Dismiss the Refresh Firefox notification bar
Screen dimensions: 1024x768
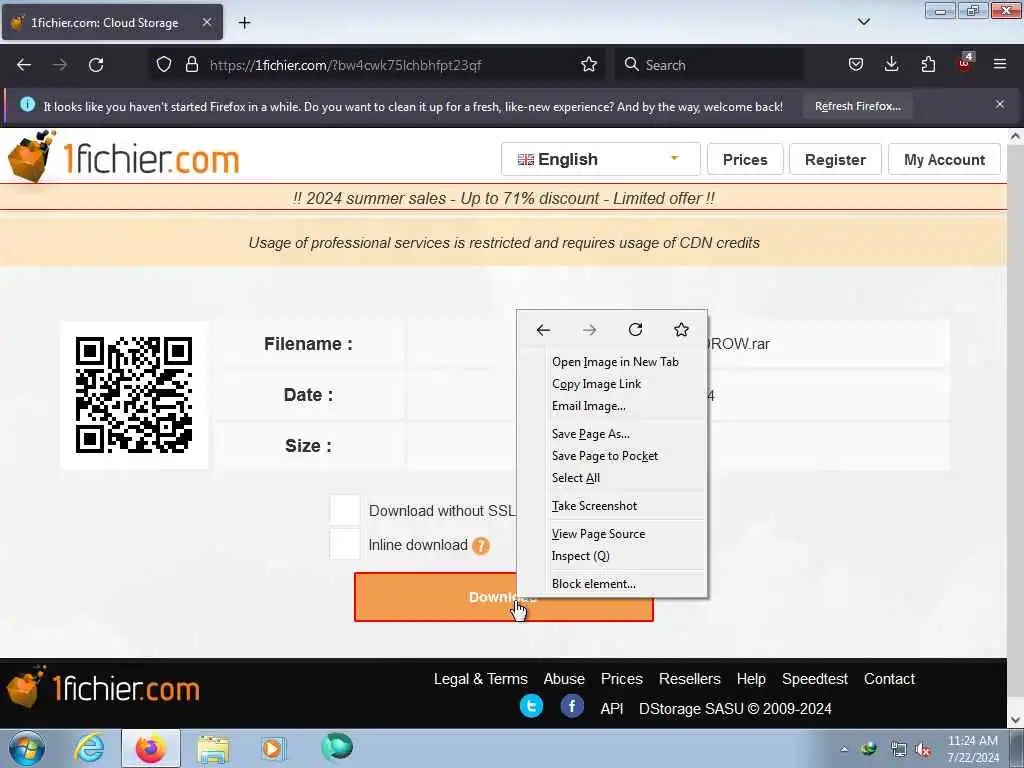pos(1000,104)
